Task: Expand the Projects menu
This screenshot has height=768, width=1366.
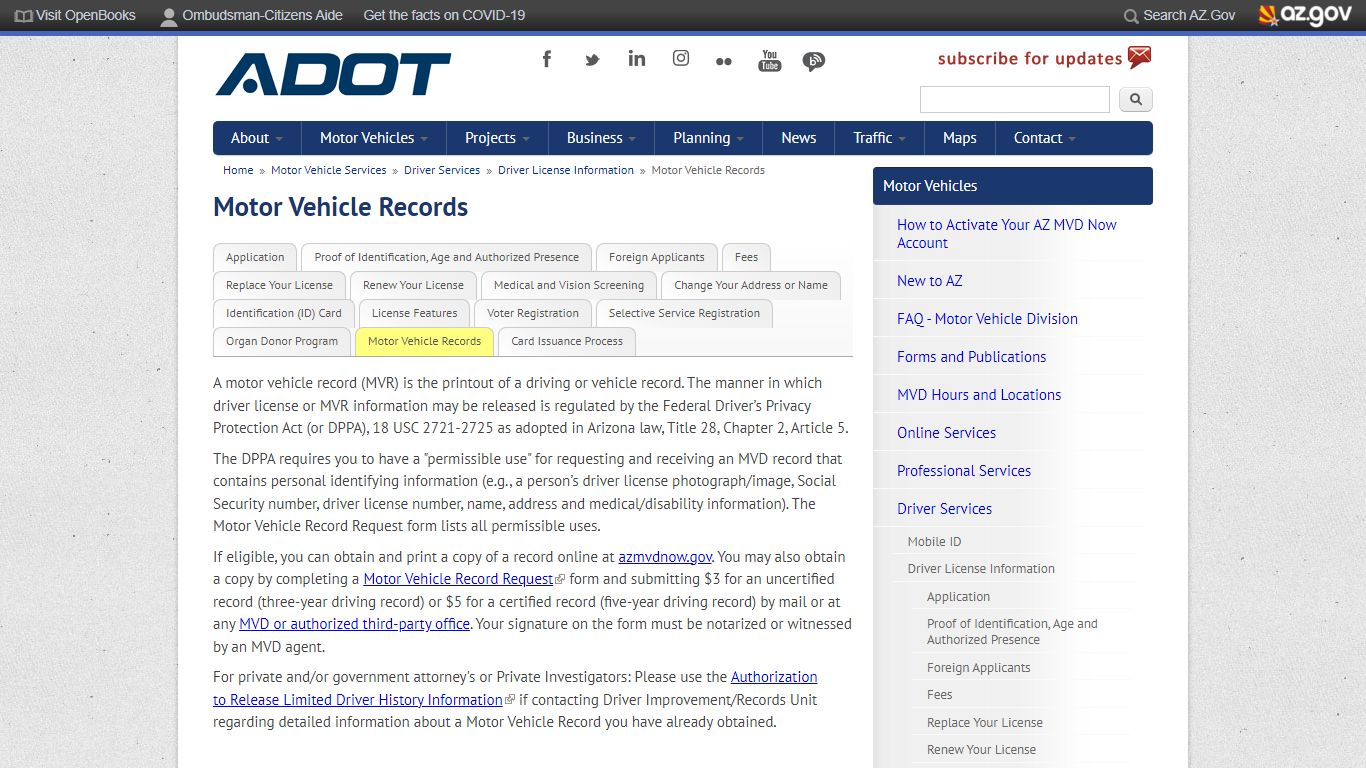Action: click(x=497, y=138)
